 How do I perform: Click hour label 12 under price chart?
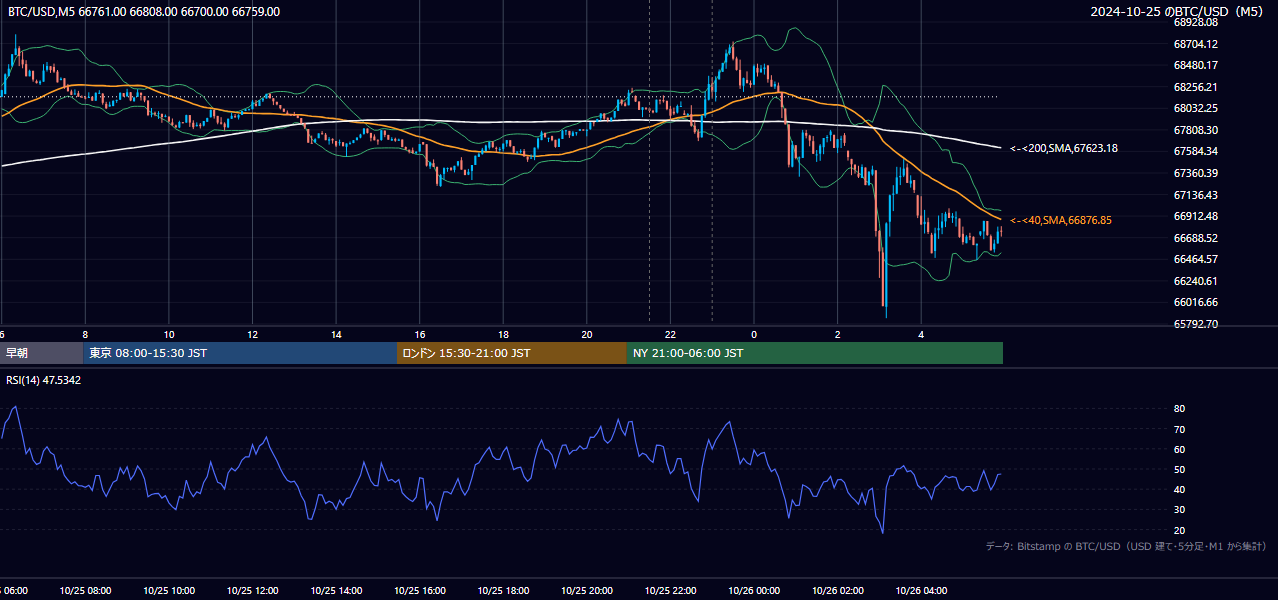[253, 334]
